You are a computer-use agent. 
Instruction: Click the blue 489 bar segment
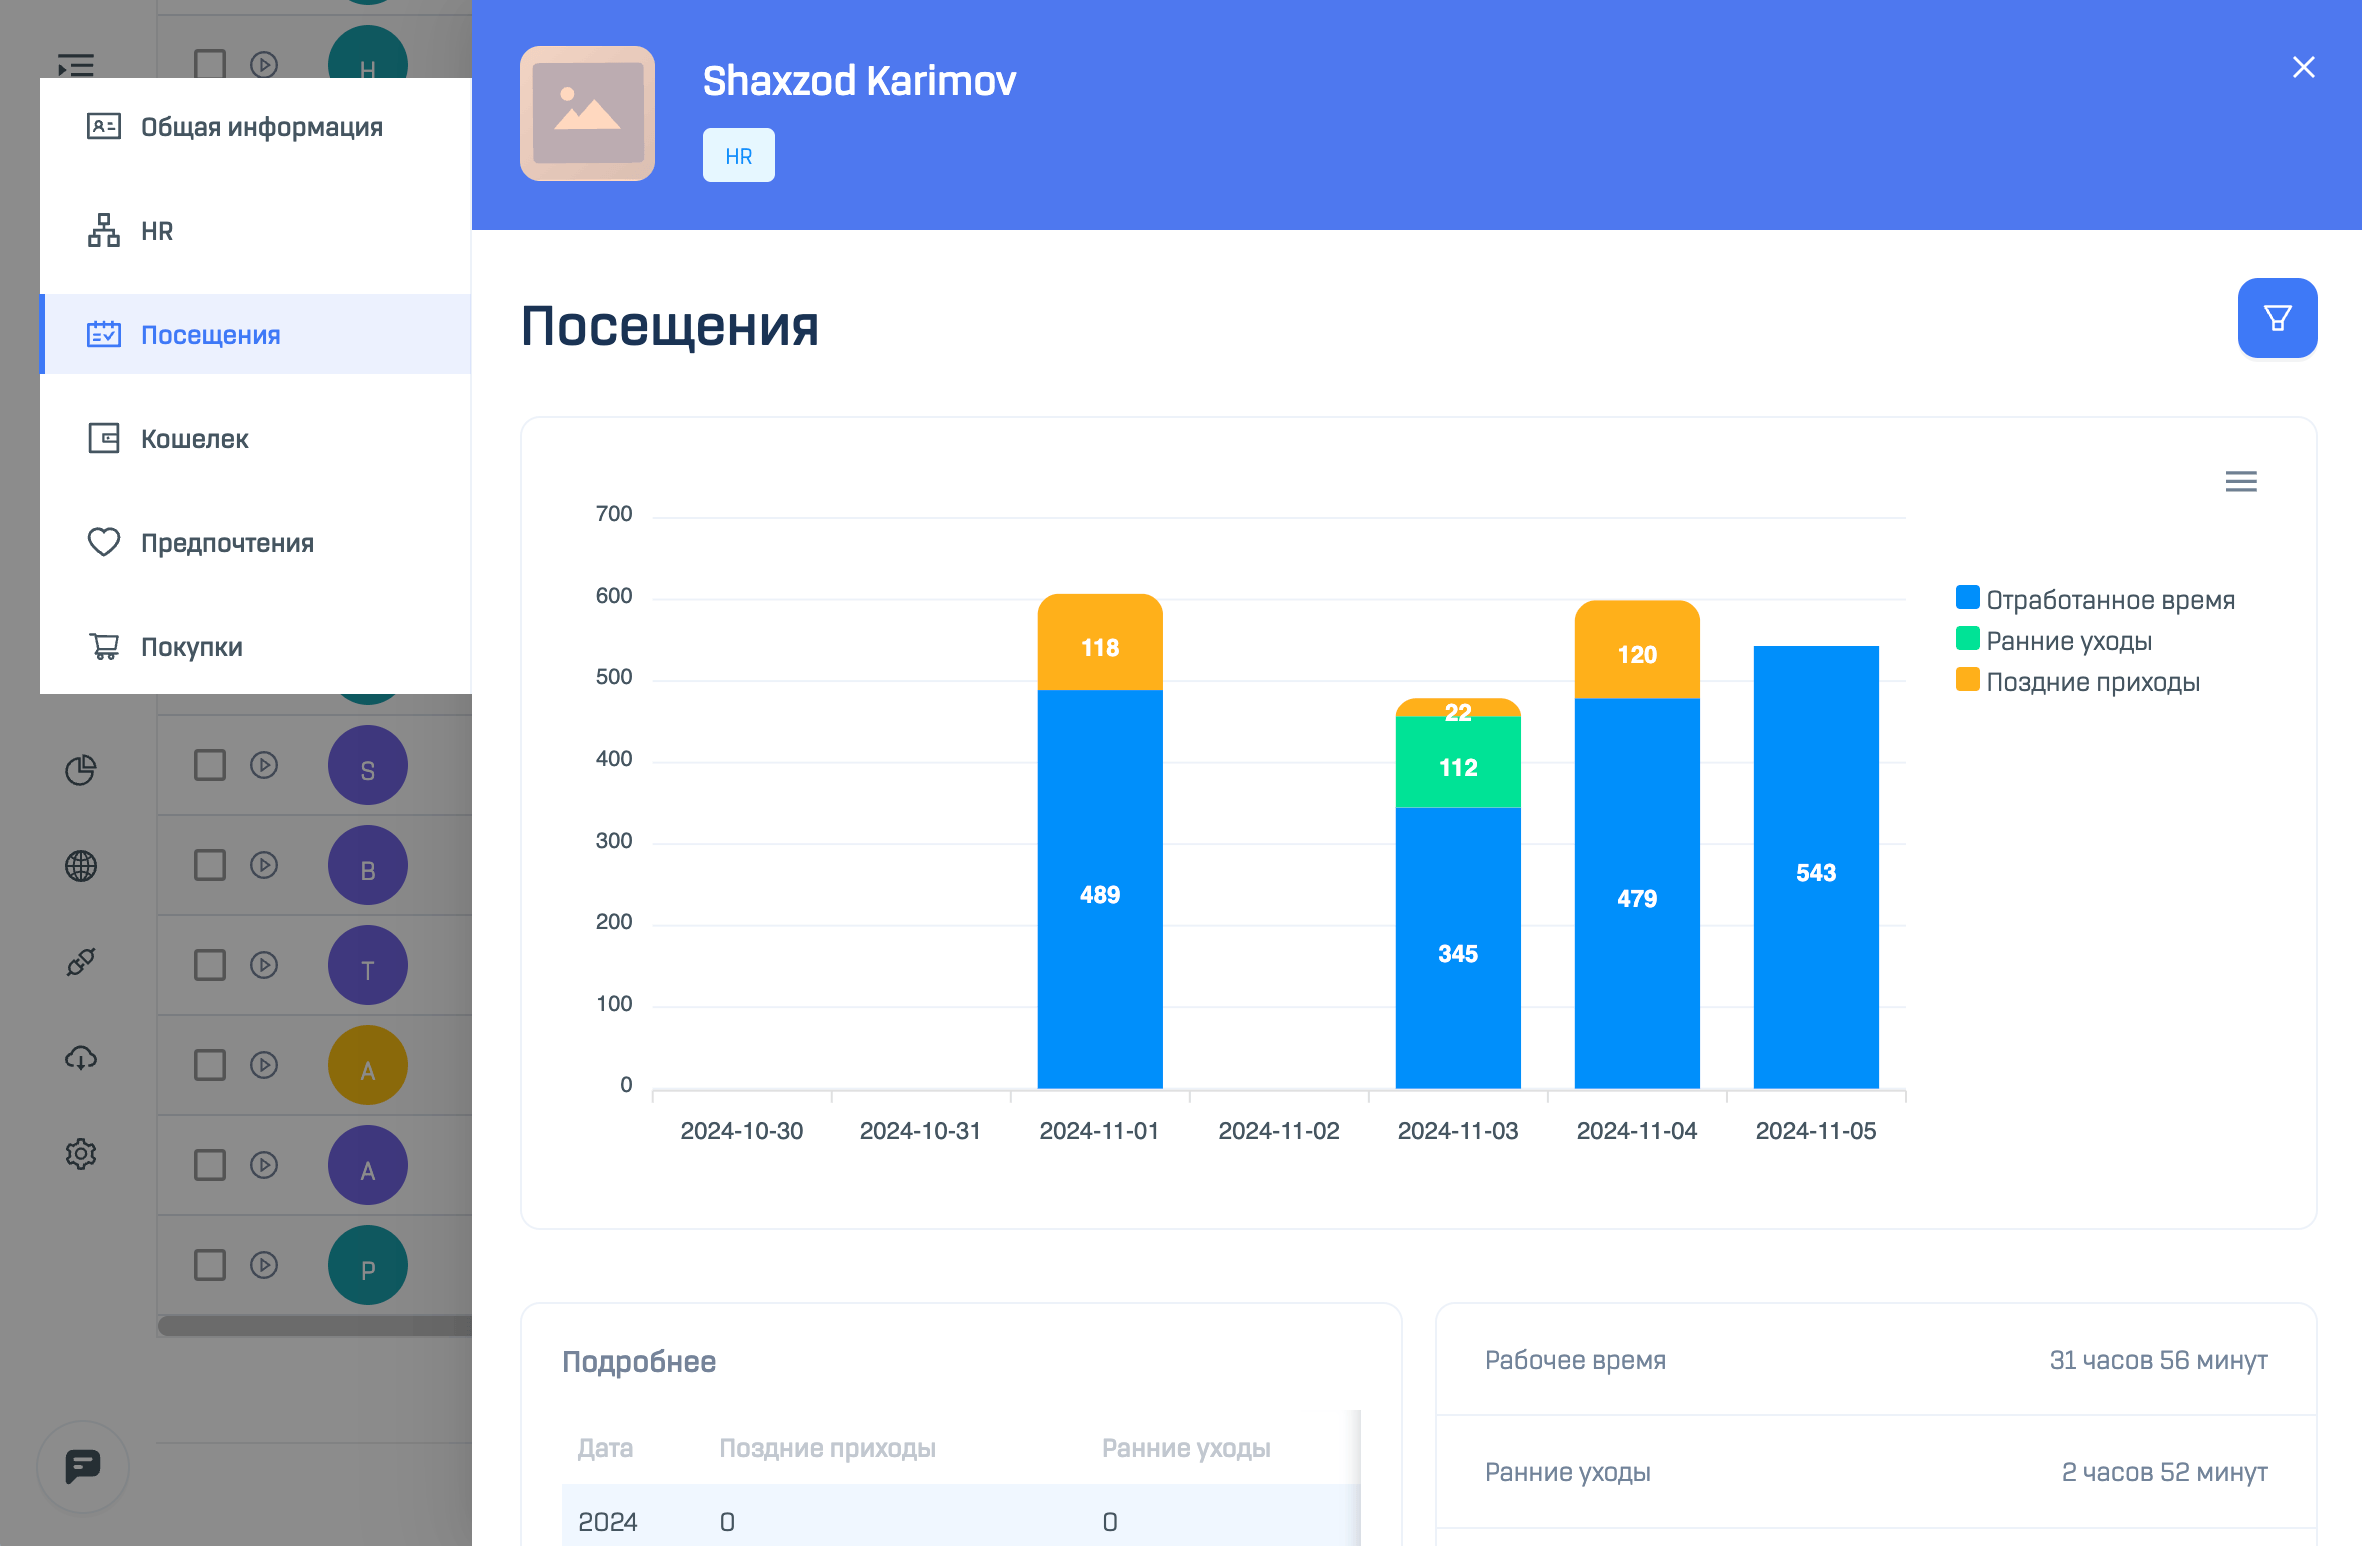pyautogui.click(x=1100, y=889)
